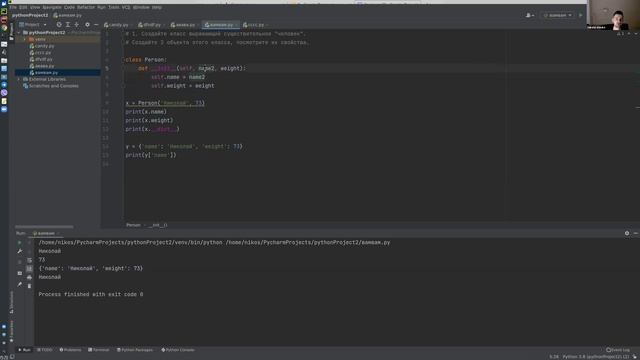Open the View menu
Viewport: 640px width, 360px height.
pos(35,7)
